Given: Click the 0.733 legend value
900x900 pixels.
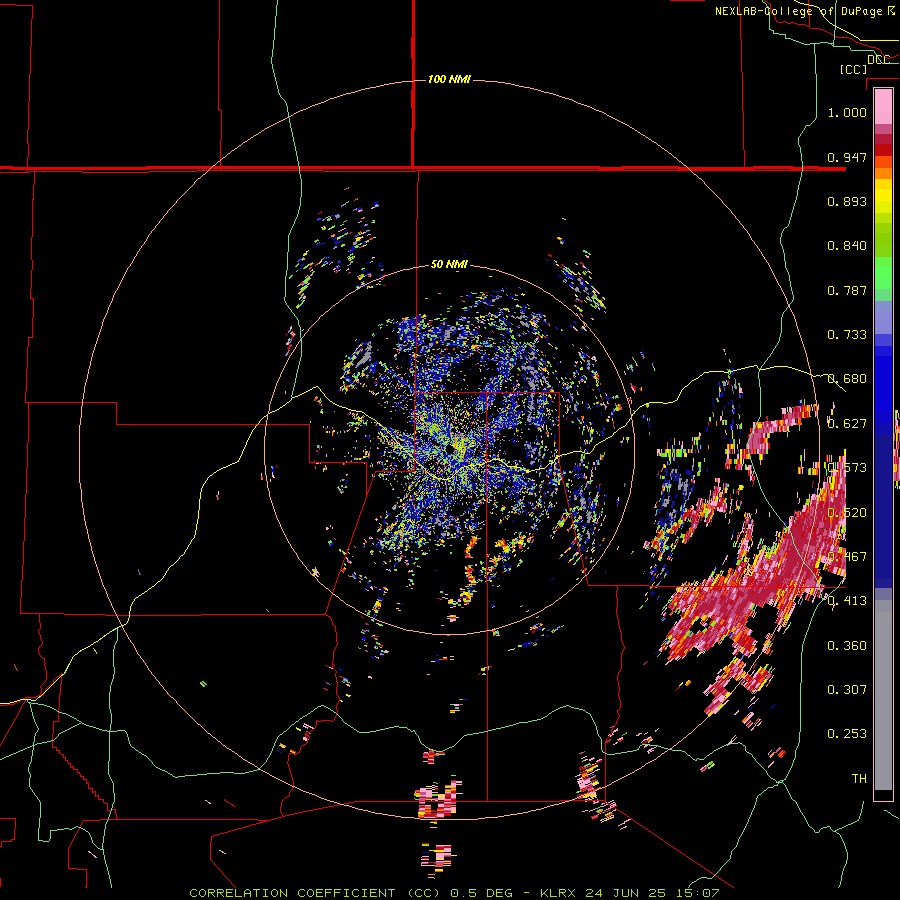Looking at the screenshot, I should click(847, 335).
